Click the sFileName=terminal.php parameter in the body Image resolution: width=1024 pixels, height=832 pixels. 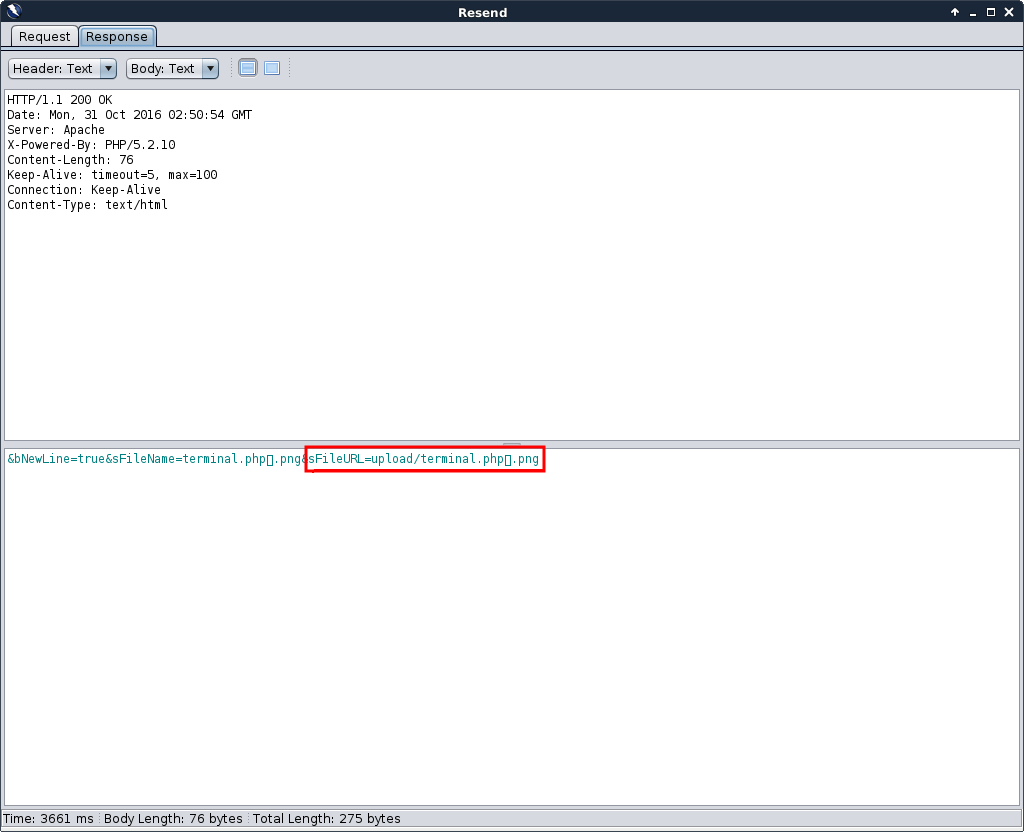click(x=189, y=459)
